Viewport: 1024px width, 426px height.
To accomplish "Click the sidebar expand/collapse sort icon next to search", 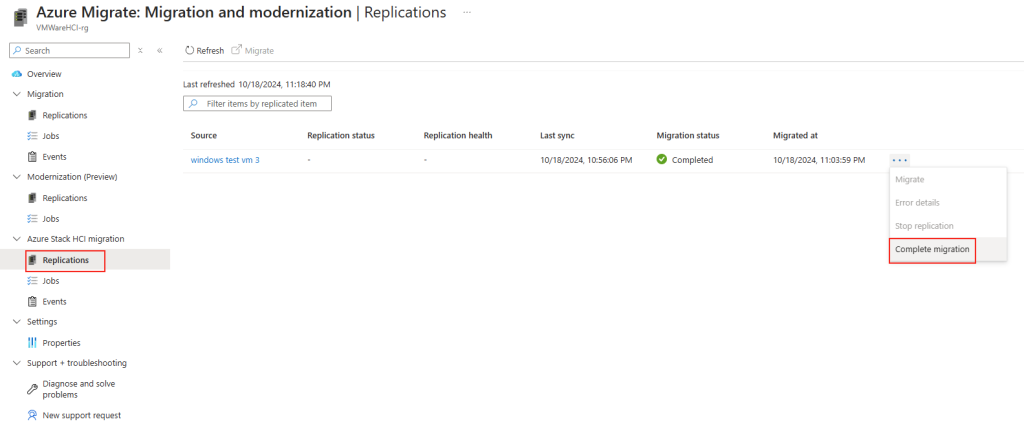I will pos(140,50).
